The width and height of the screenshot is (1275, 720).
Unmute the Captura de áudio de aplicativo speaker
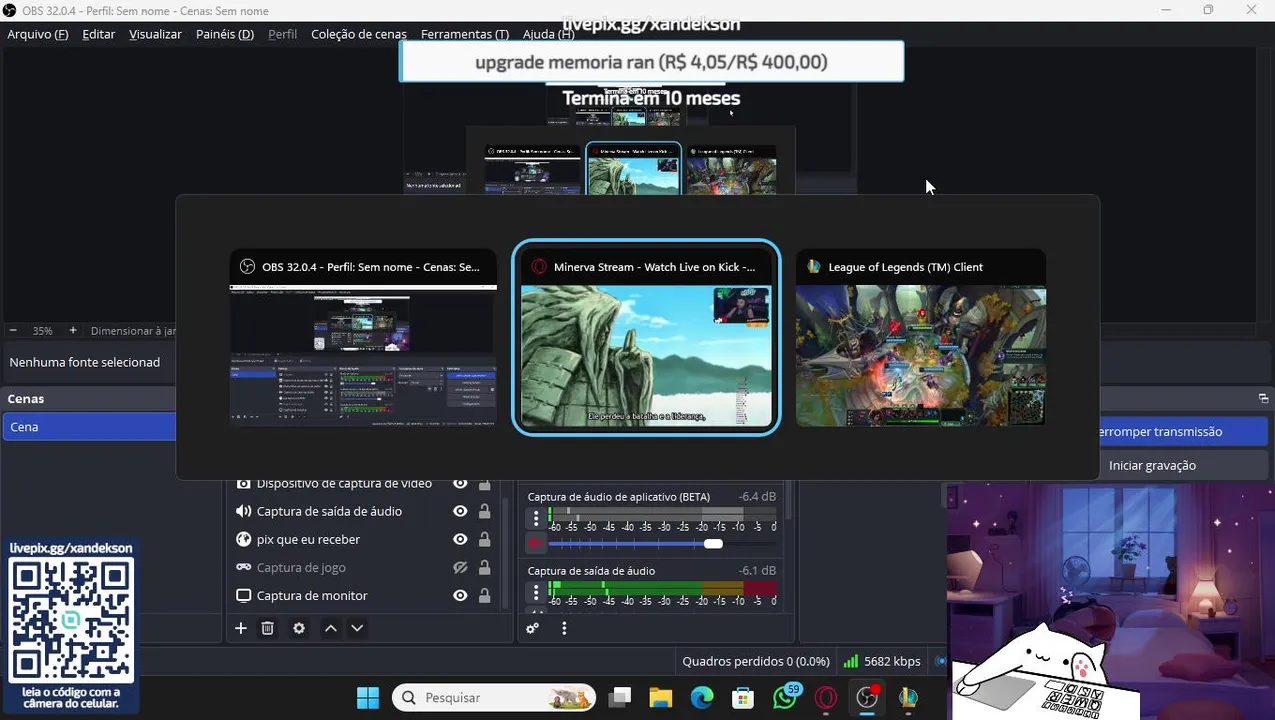click(536, 543)
